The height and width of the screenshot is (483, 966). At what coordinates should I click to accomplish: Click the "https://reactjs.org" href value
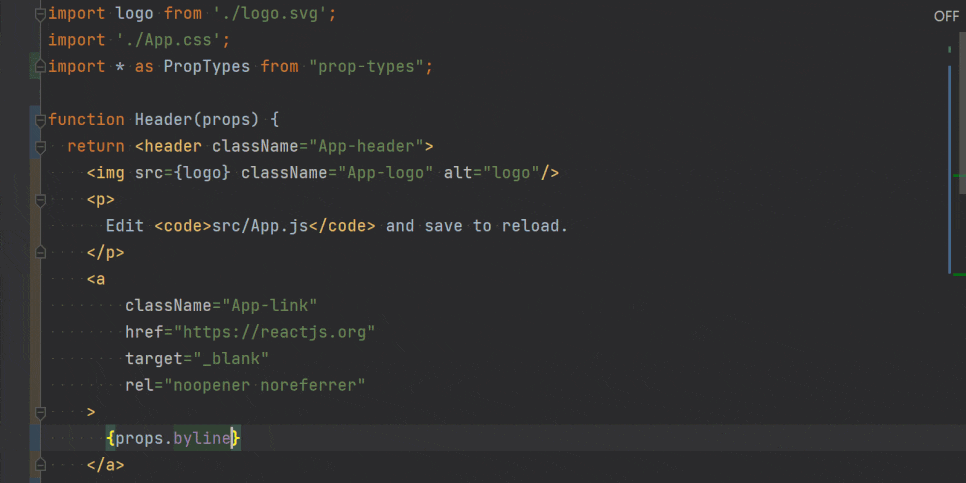click(x=274, y=332)
